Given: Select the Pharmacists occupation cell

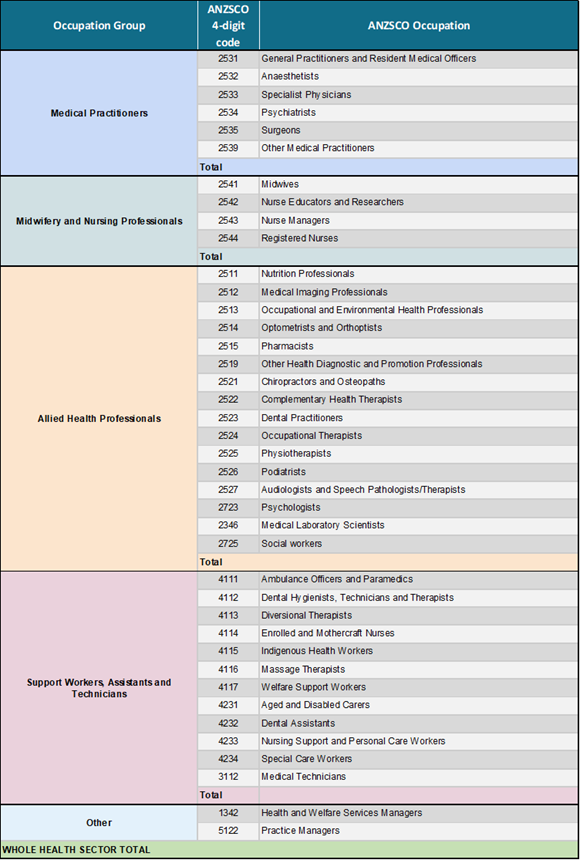Looking at the screenshot, I should (419, 346).
